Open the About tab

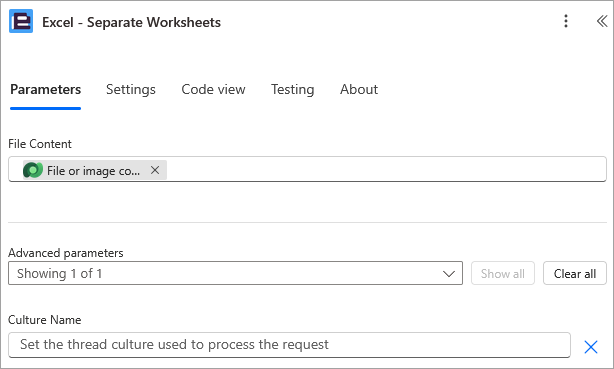(x=359, y=89)
